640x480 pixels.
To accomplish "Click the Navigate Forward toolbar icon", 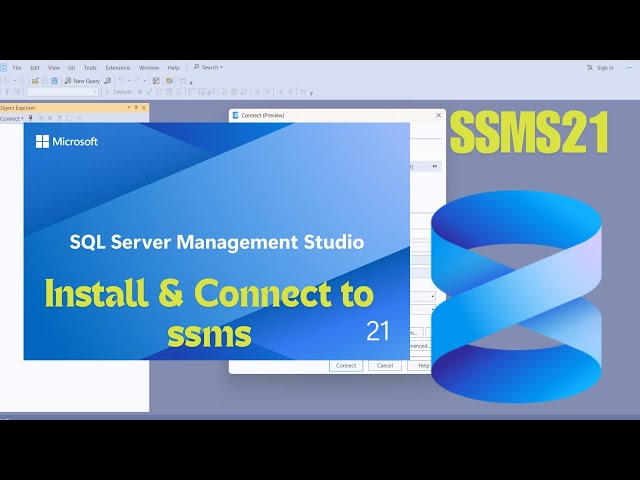I will coord(22,81).
